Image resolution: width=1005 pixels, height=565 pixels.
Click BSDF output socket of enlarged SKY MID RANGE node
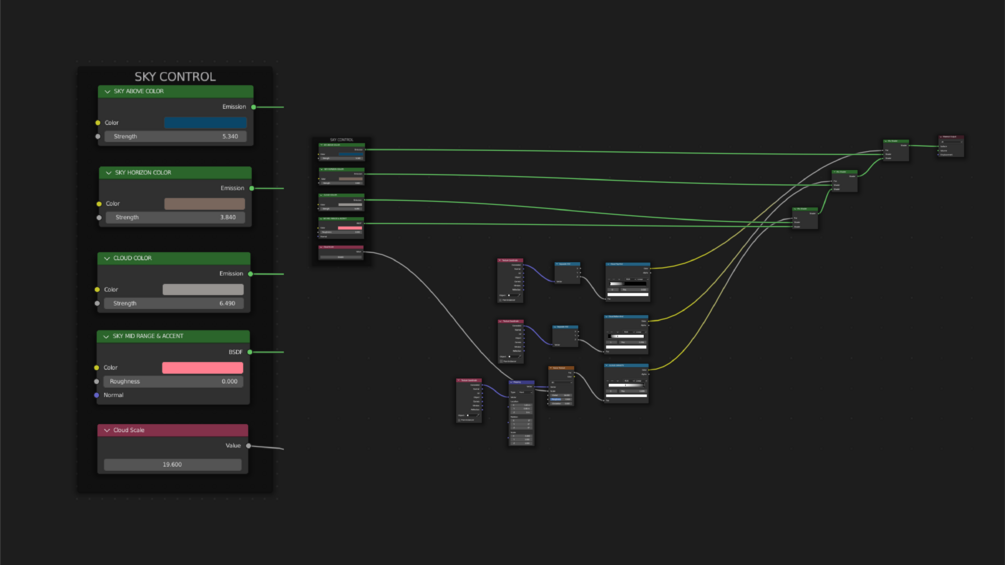pos(250,352)
